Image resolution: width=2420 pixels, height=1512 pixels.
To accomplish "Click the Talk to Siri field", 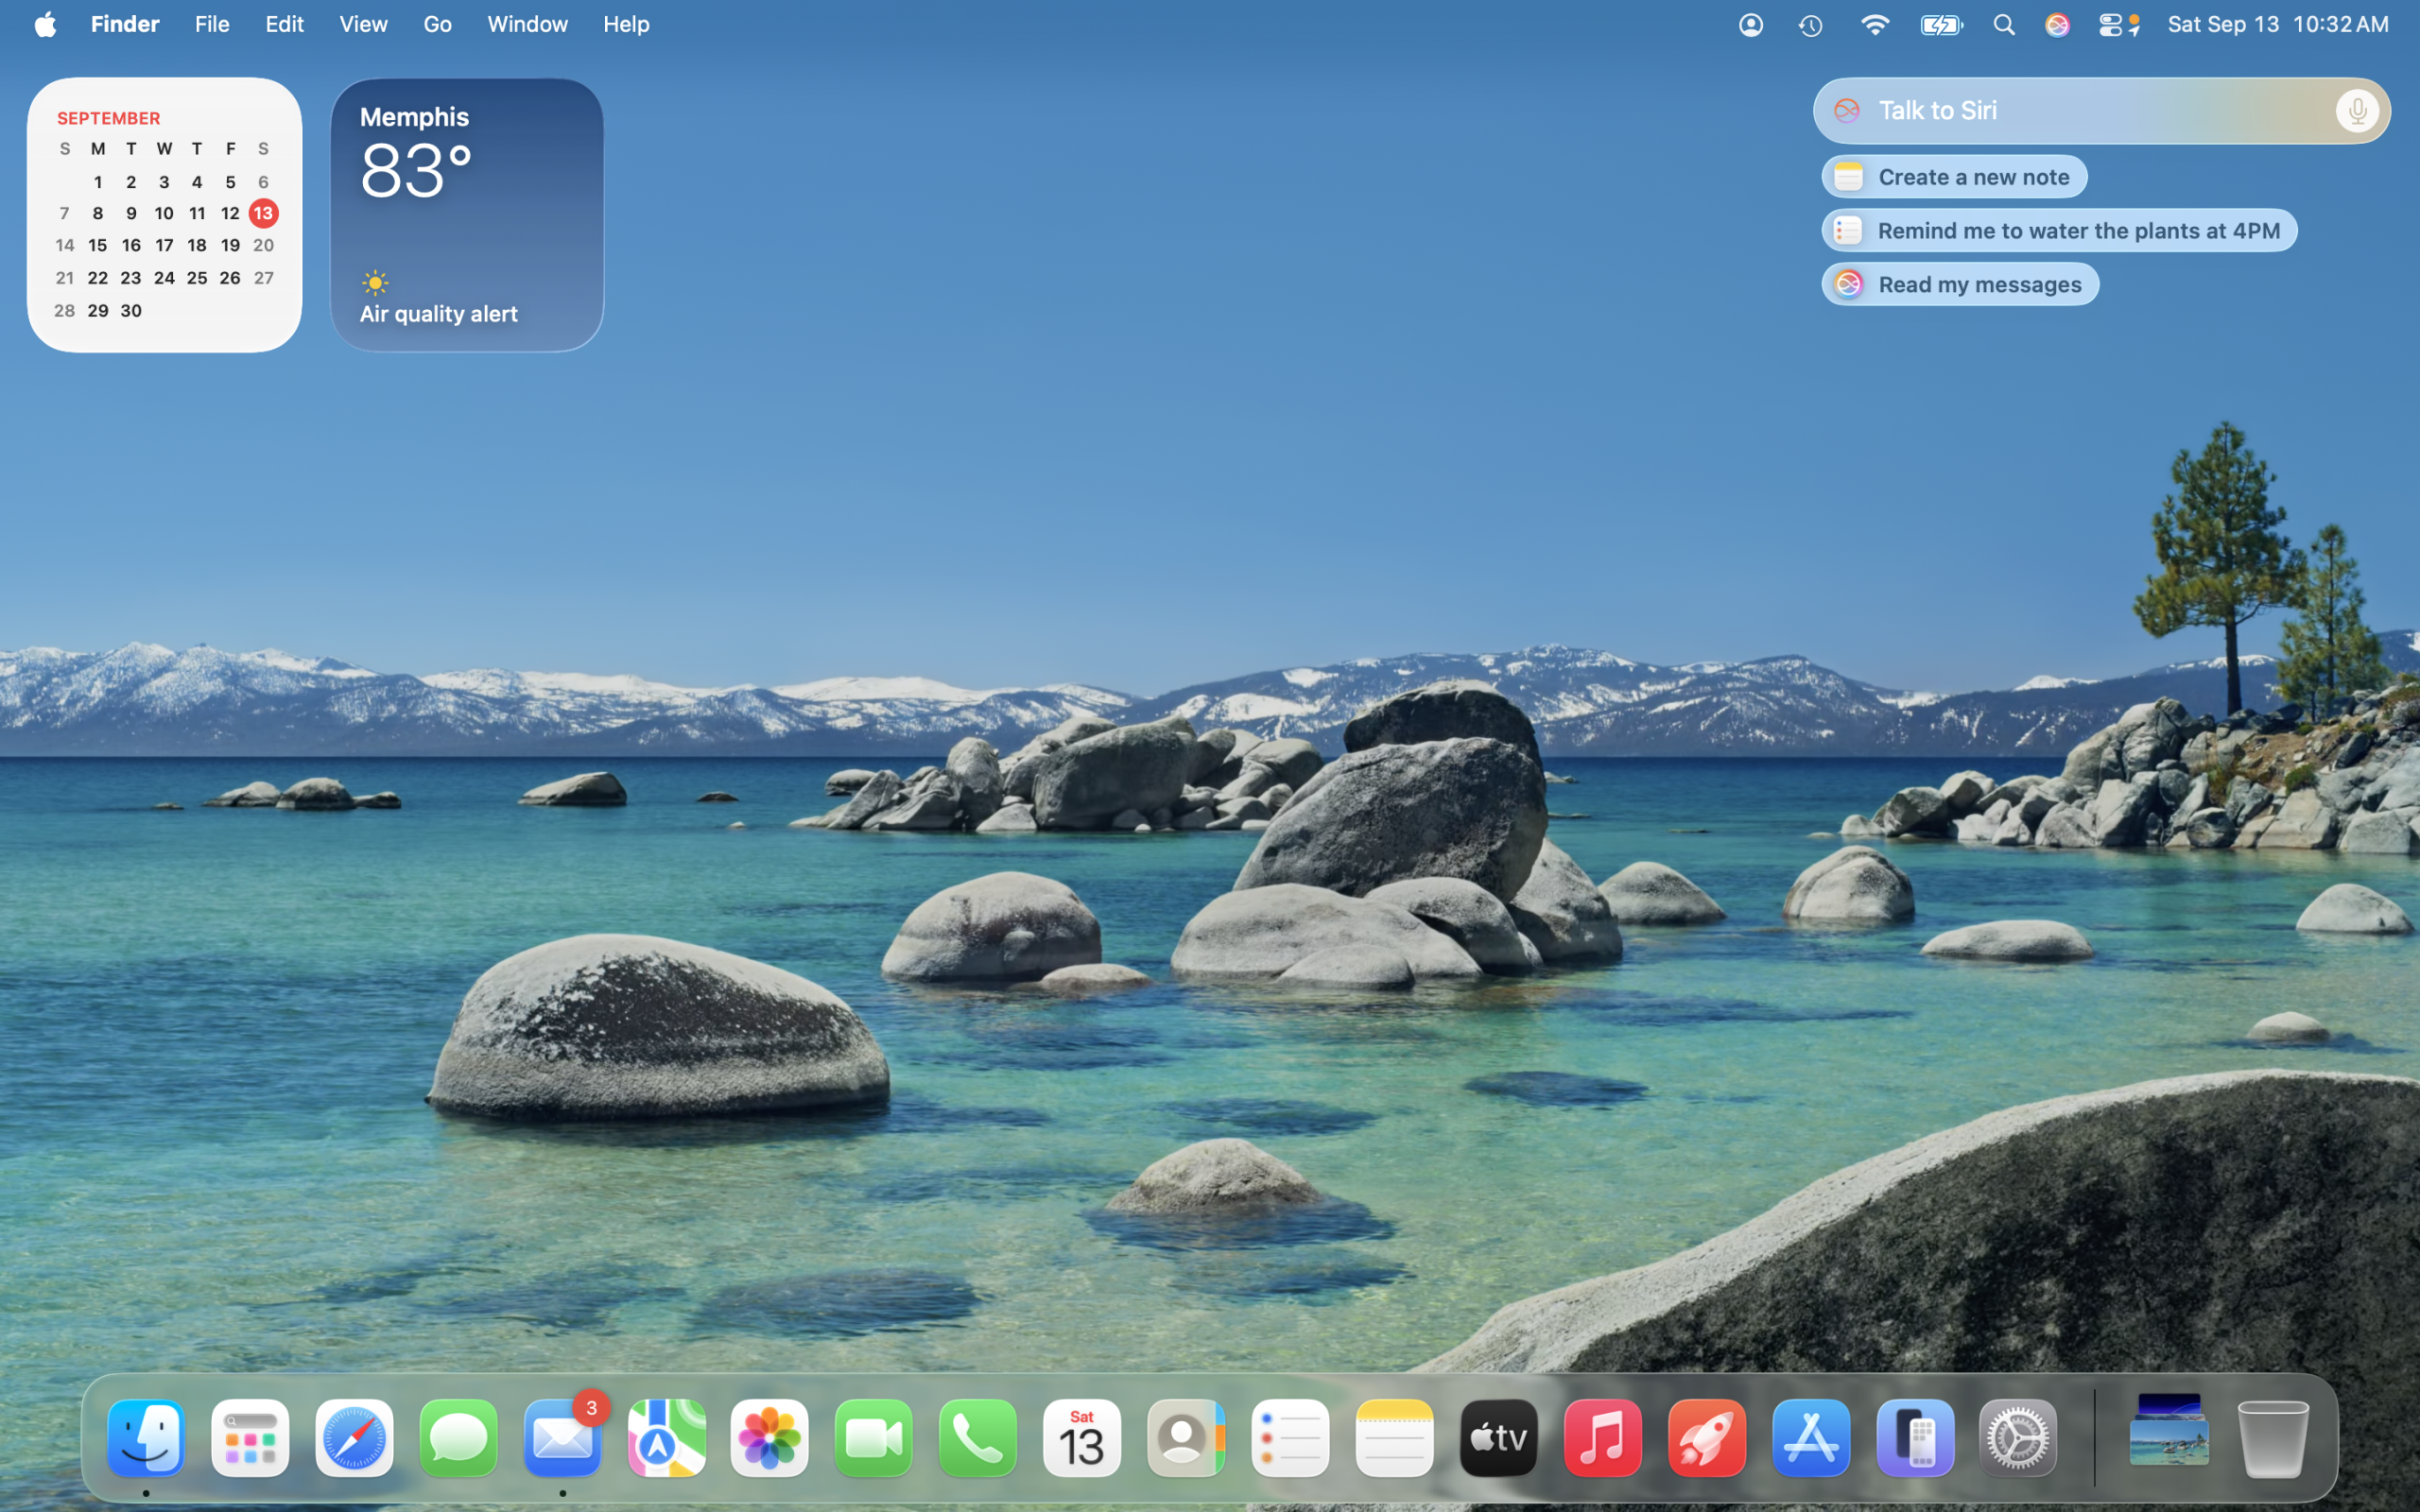I will (x=2080, y=111).
